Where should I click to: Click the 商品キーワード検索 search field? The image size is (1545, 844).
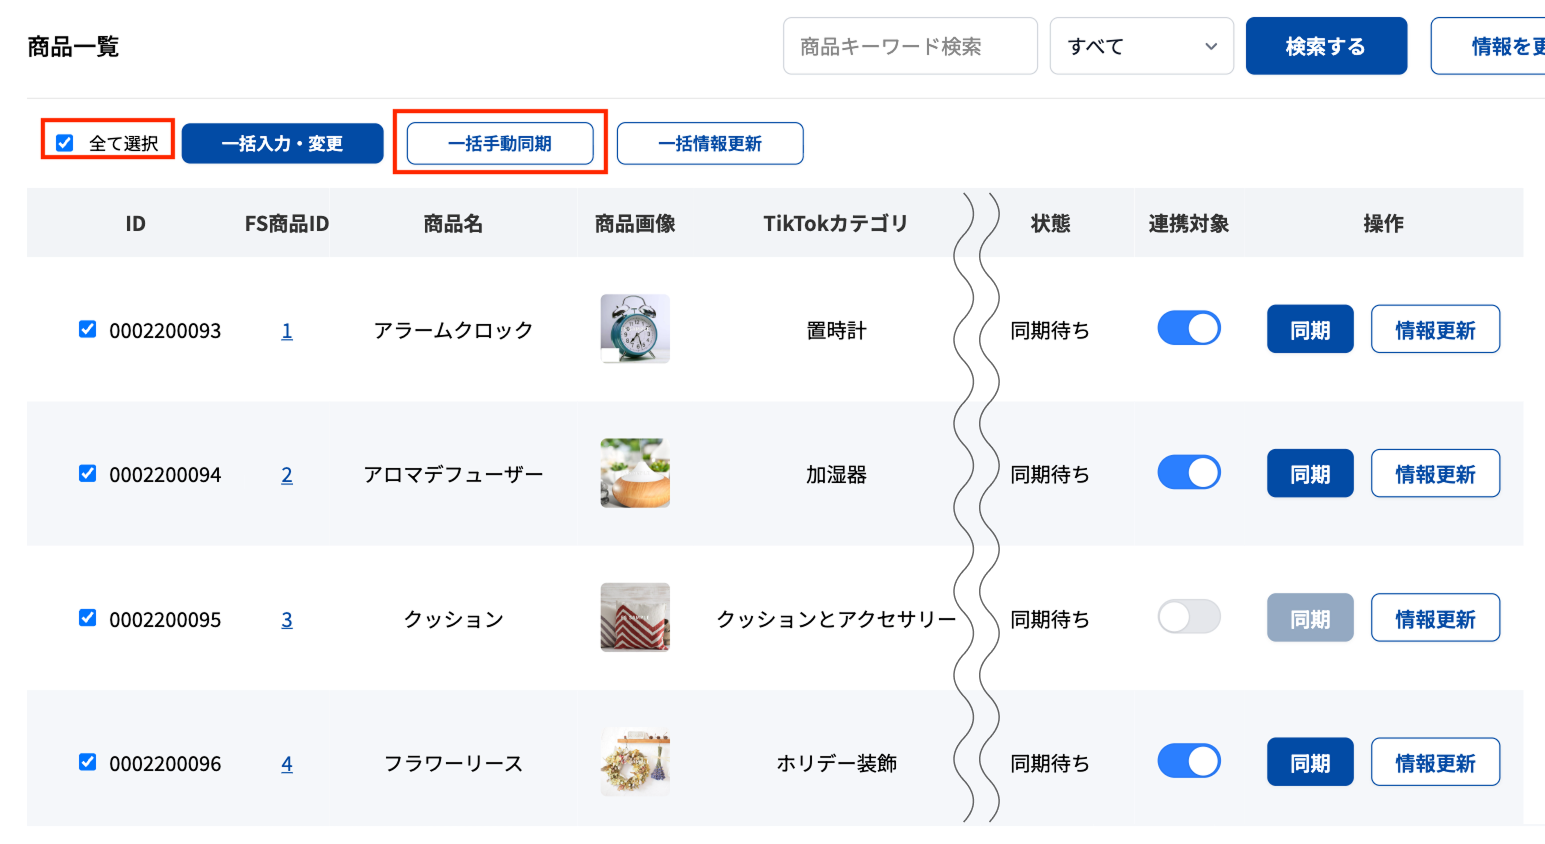(909, 45)
